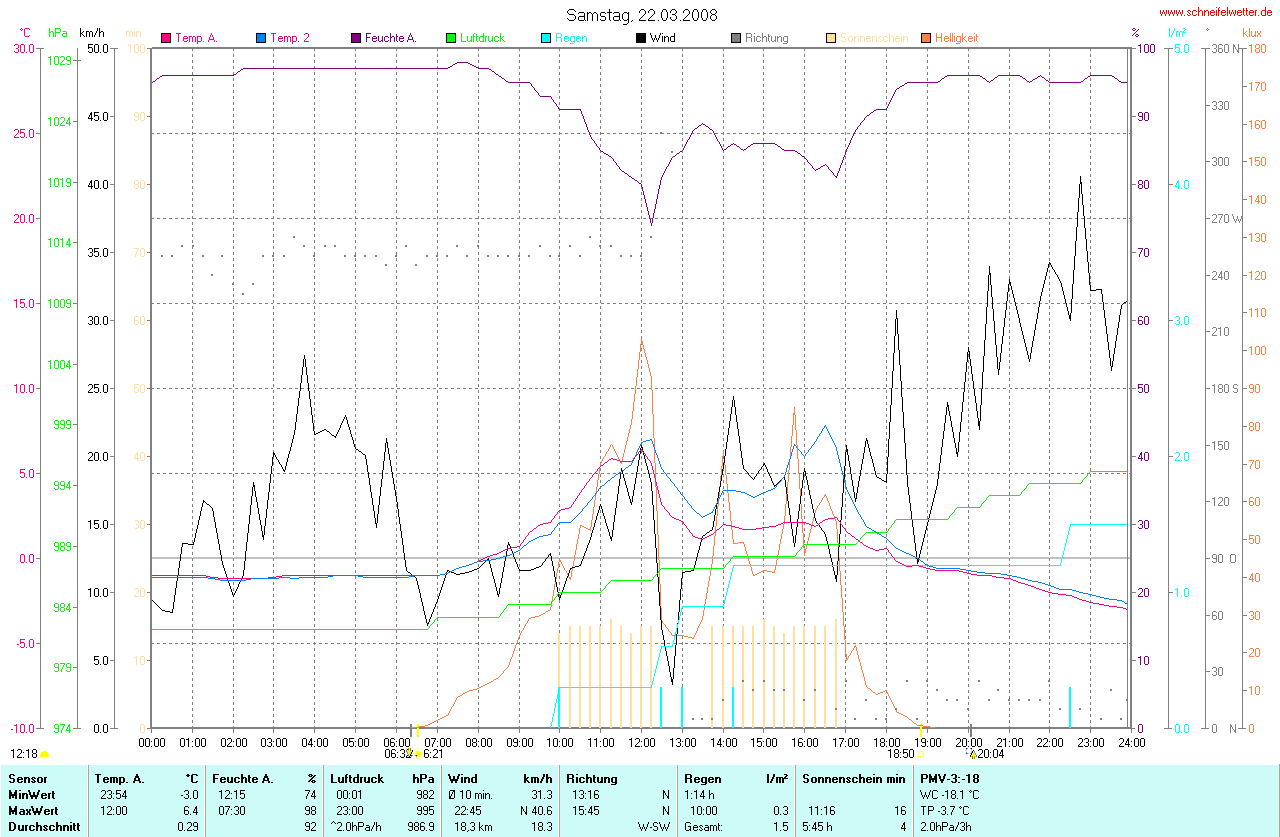Click the Regen legend label
1280x837 pixels.
571,38
